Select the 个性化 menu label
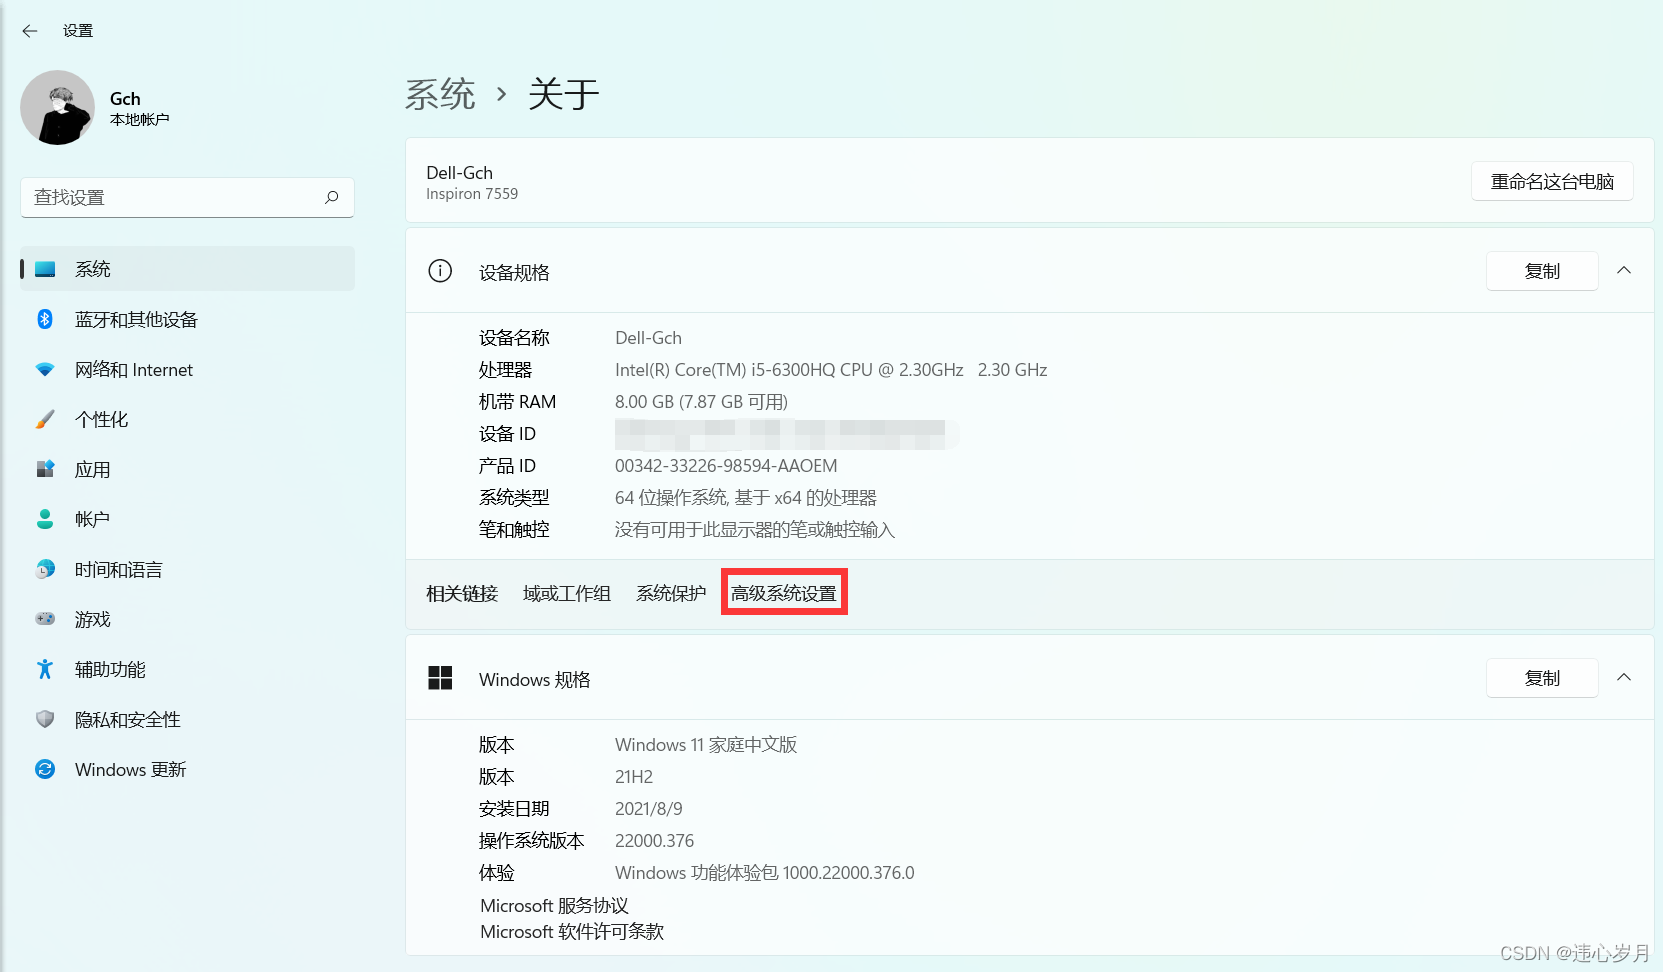 [102, 420]
